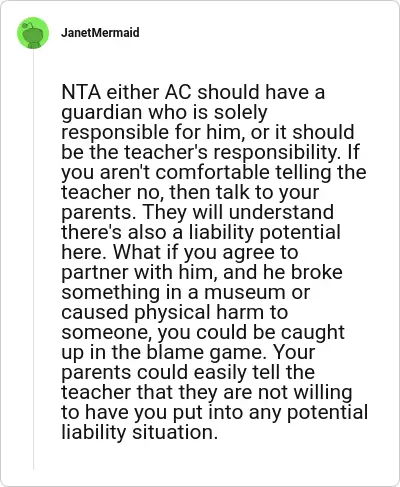Click the line 'here. What if you agree to'
Screen dimensions: 400x487
180,252
